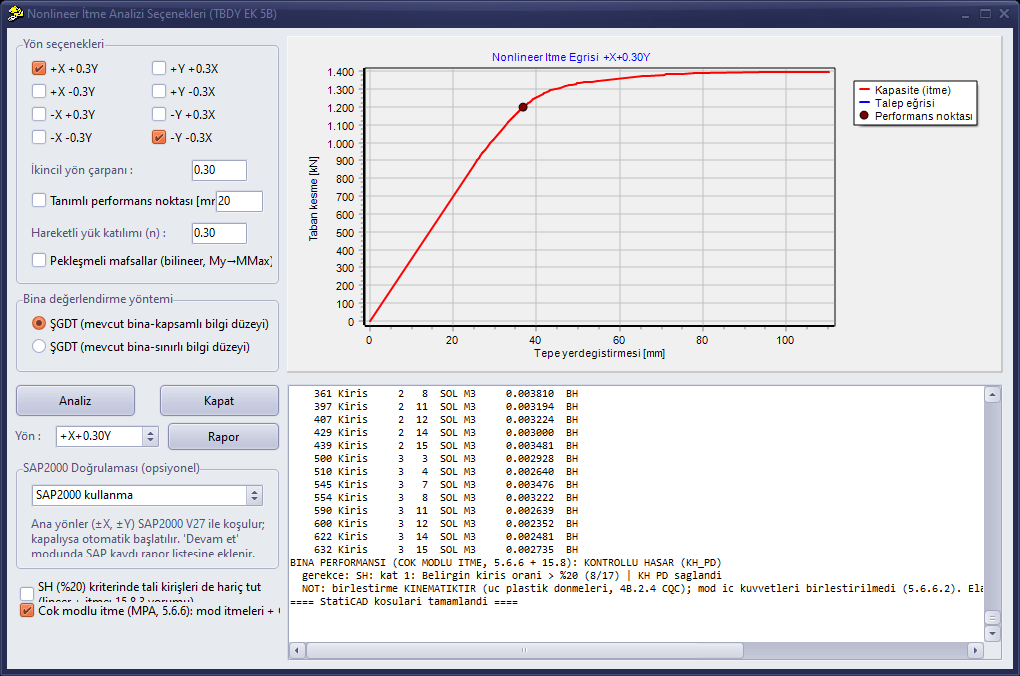Enable the +Y -0.3X direction checkbox
The height and width of the screenshot is (676, 1020).
(159, 92)
